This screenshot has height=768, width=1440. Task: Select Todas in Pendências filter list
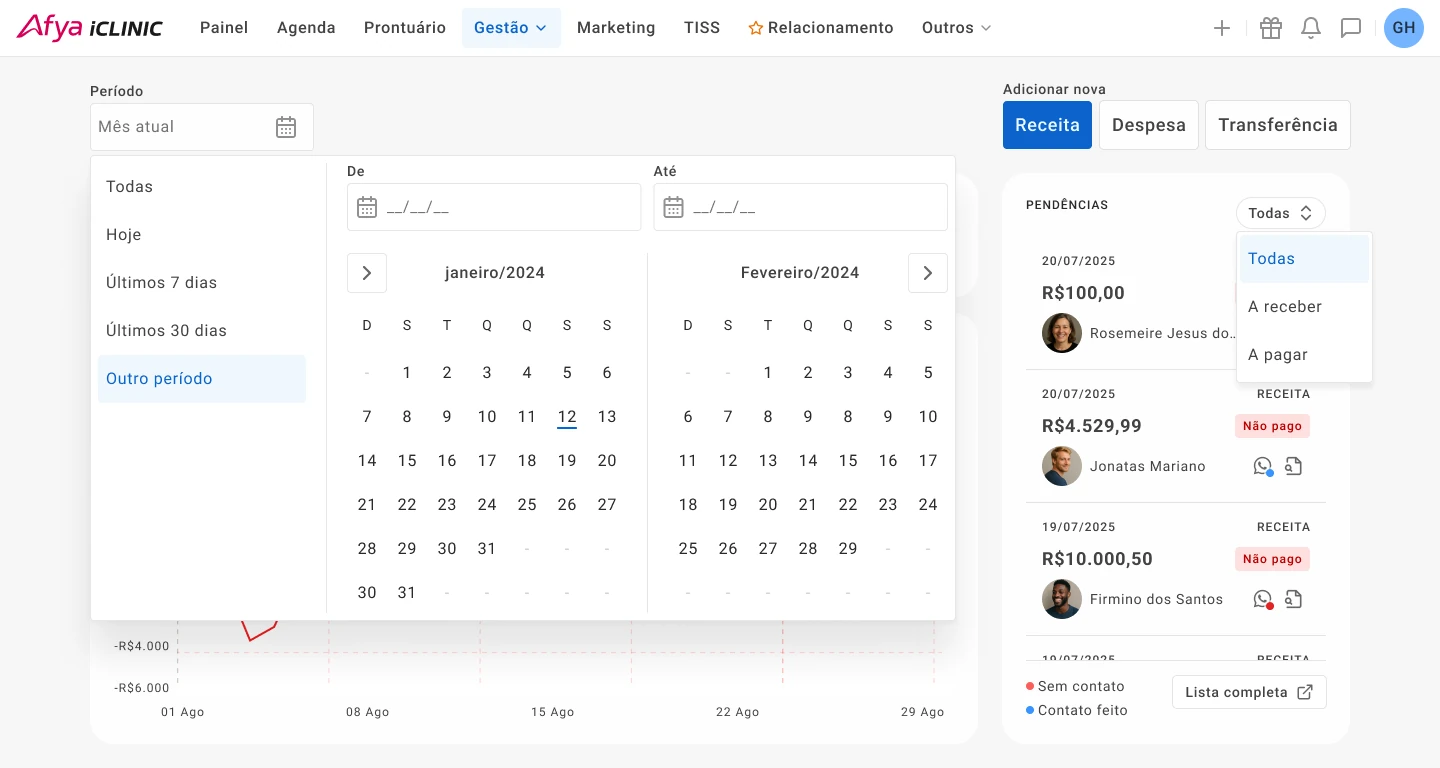coord(1304,259)
